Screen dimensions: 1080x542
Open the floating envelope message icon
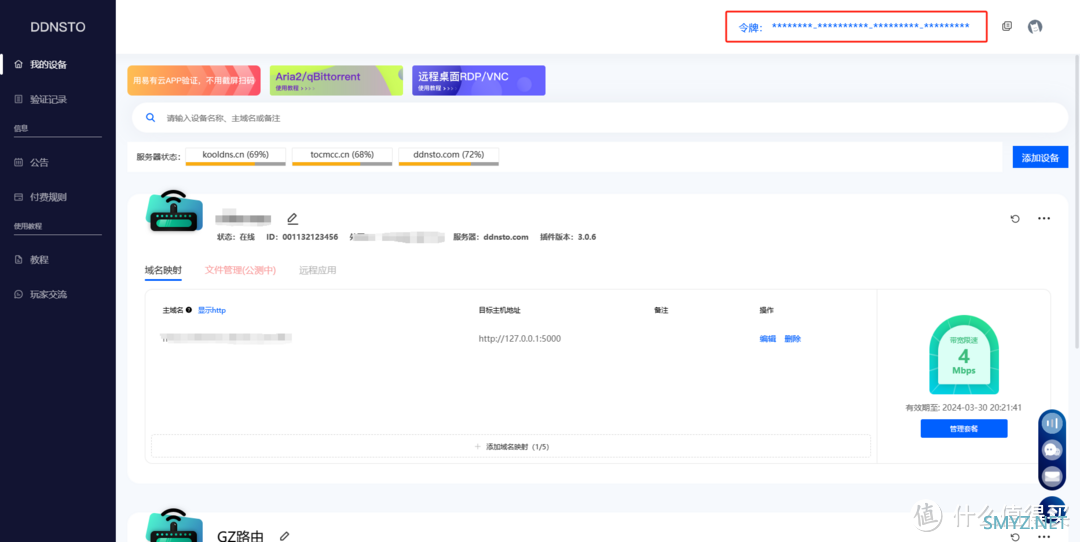[1051, 476]
